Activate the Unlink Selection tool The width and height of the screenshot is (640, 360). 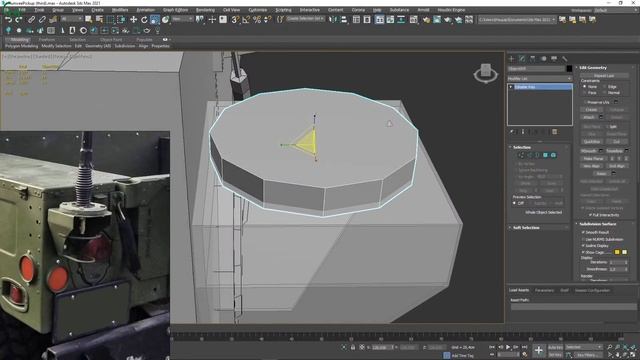[42, 20]
